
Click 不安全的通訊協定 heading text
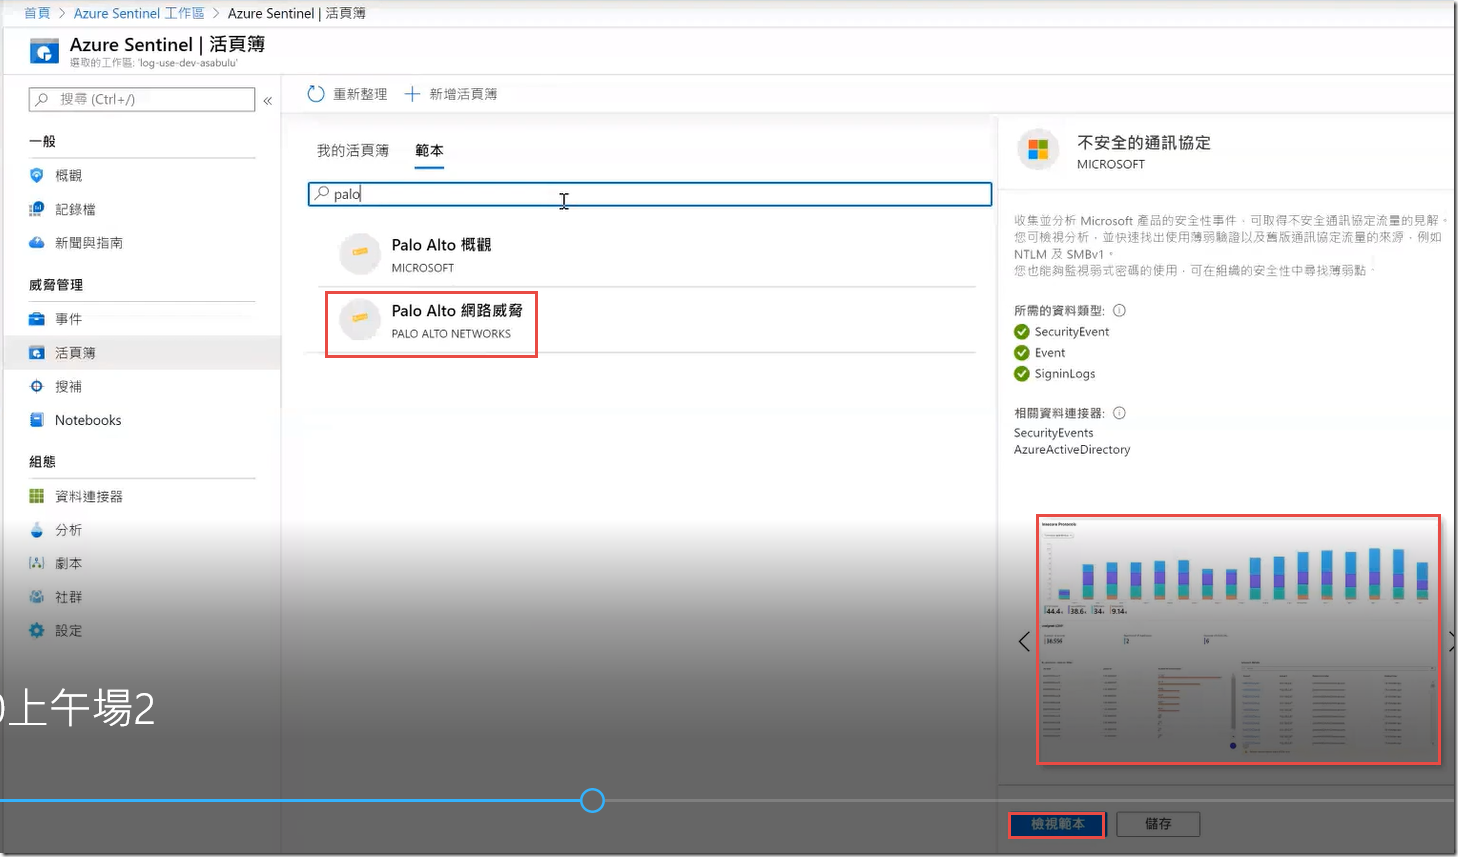(1144, 143)
